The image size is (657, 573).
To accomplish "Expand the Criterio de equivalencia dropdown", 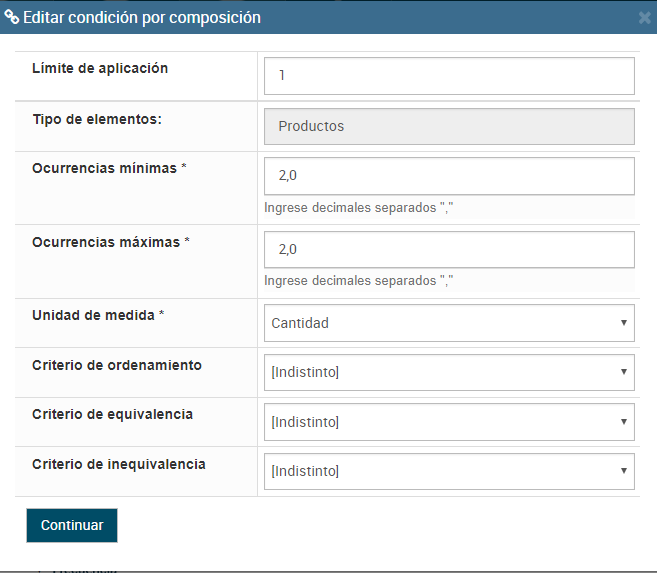I will pos(449,422).
